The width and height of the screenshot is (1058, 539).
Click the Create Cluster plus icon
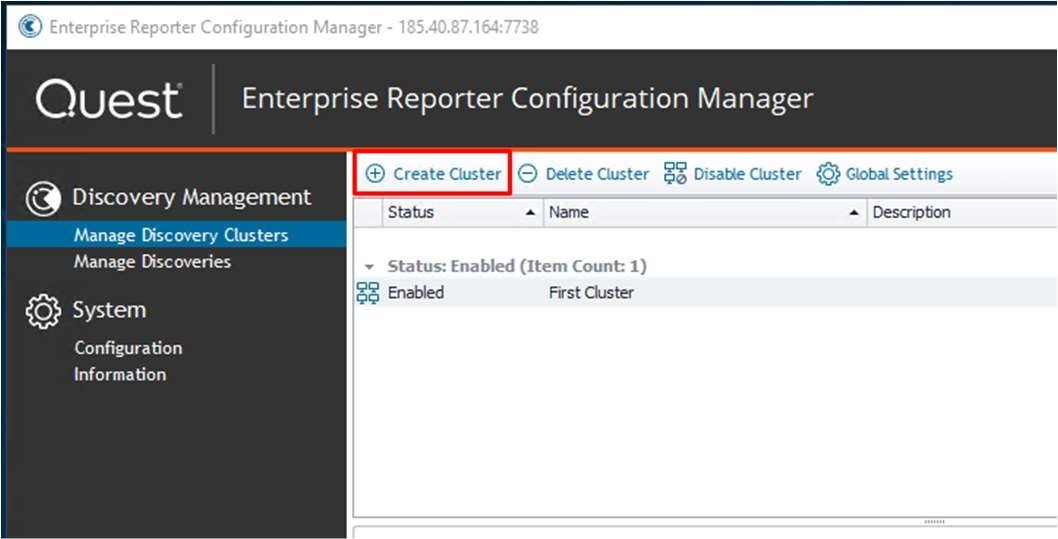[374, 174]
